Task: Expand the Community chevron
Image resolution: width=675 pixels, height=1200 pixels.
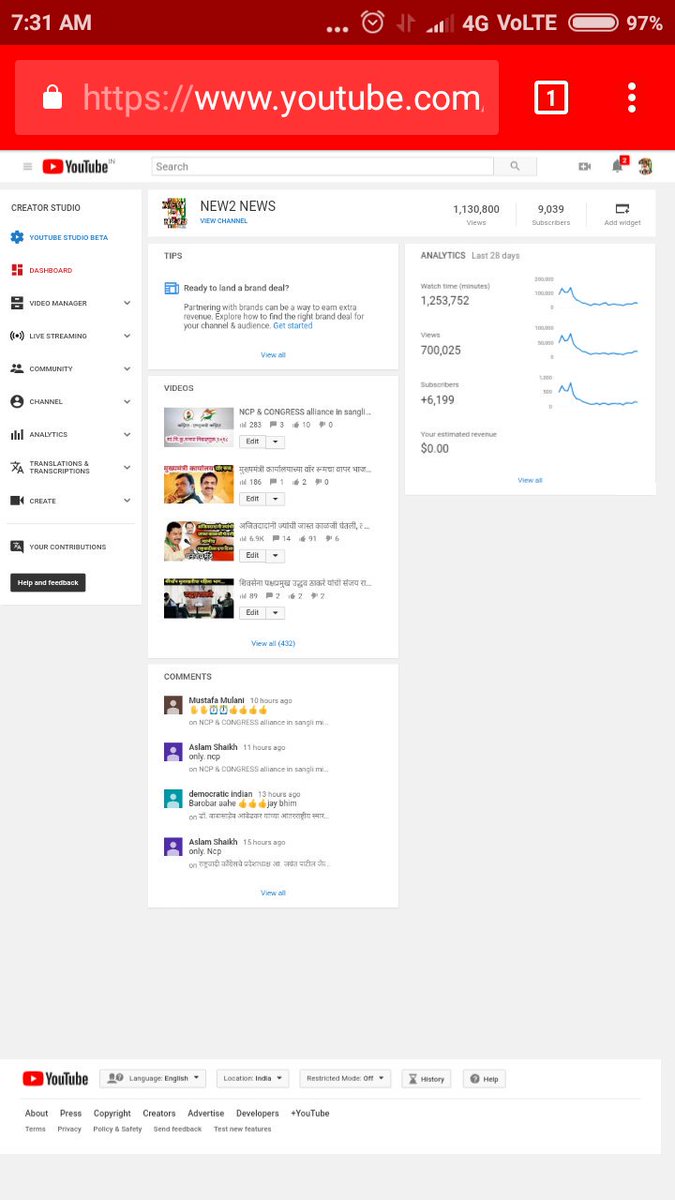Action: 127,369
